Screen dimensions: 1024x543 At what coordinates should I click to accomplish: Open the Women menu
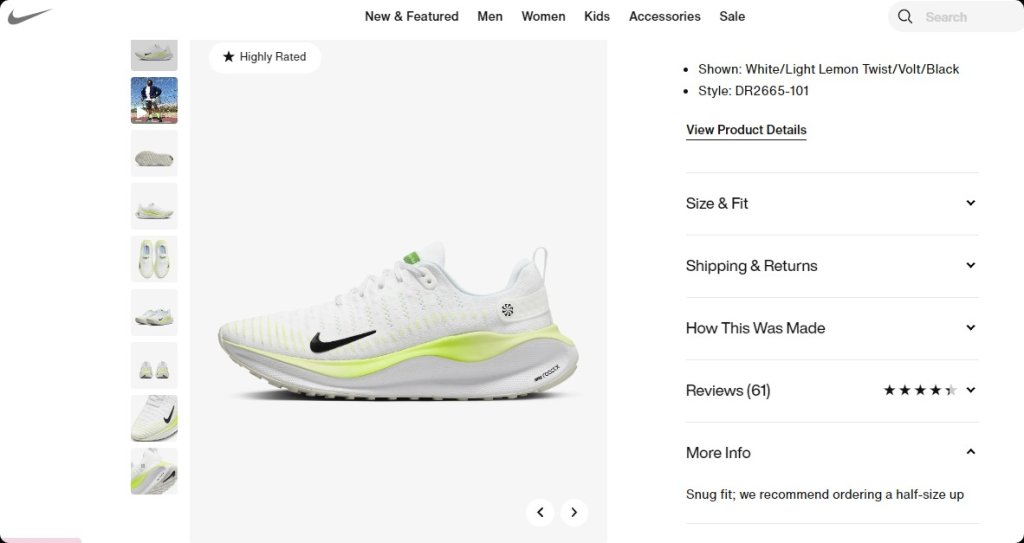543,16
